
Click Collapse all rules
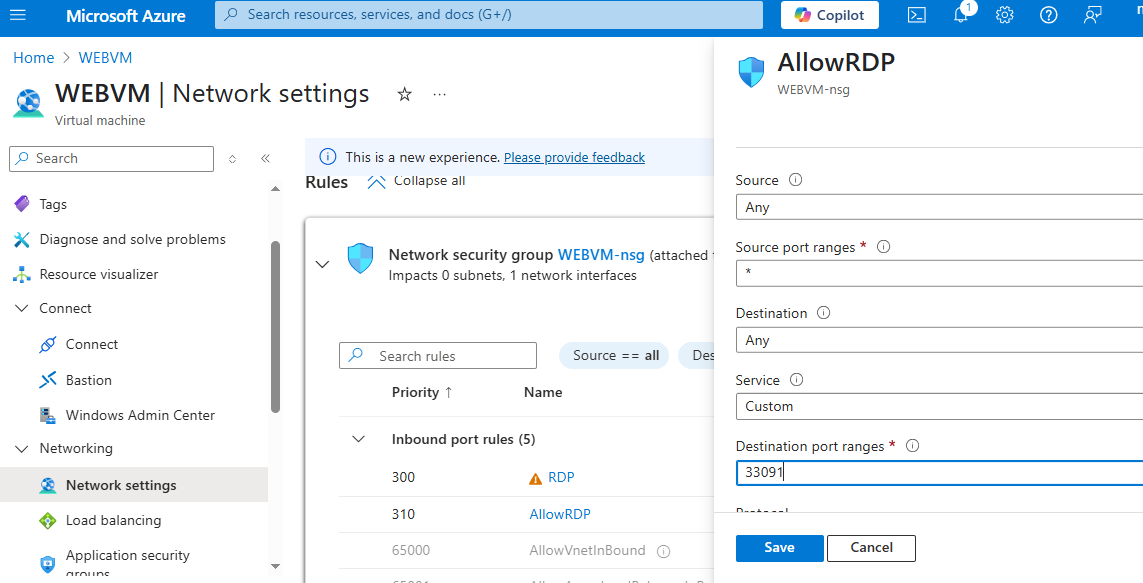(x=416, y=181)
